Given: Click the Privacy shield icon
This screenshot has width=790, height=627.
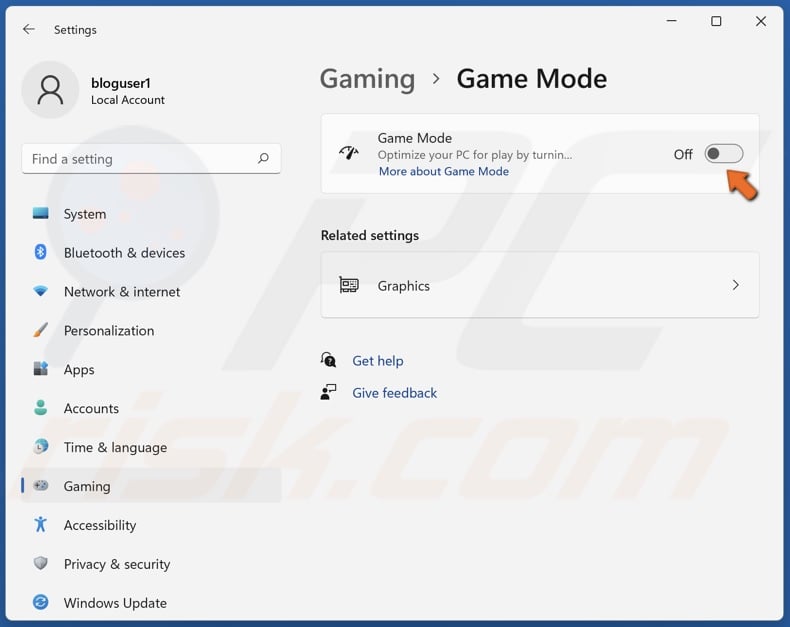Looking at the screenshot, I should coord(40,563).
